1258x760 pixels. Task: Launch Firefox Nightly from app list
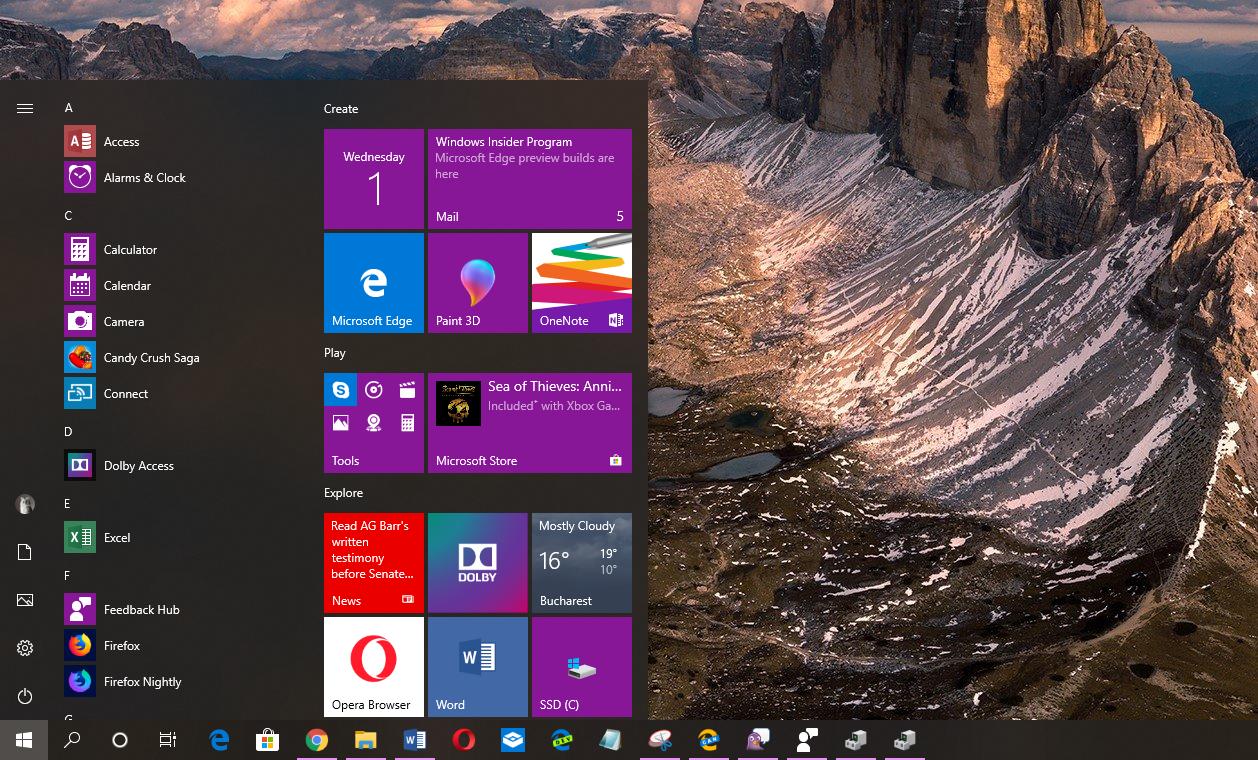[x=180, y=682]
